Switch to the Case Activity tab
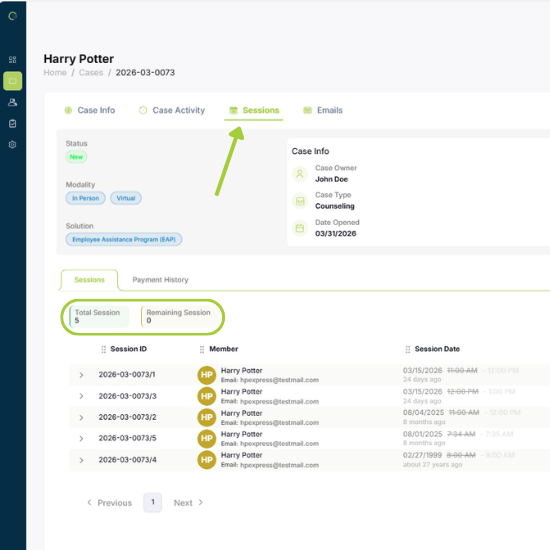This screenshot has height=550, width=550. [172, 110]
